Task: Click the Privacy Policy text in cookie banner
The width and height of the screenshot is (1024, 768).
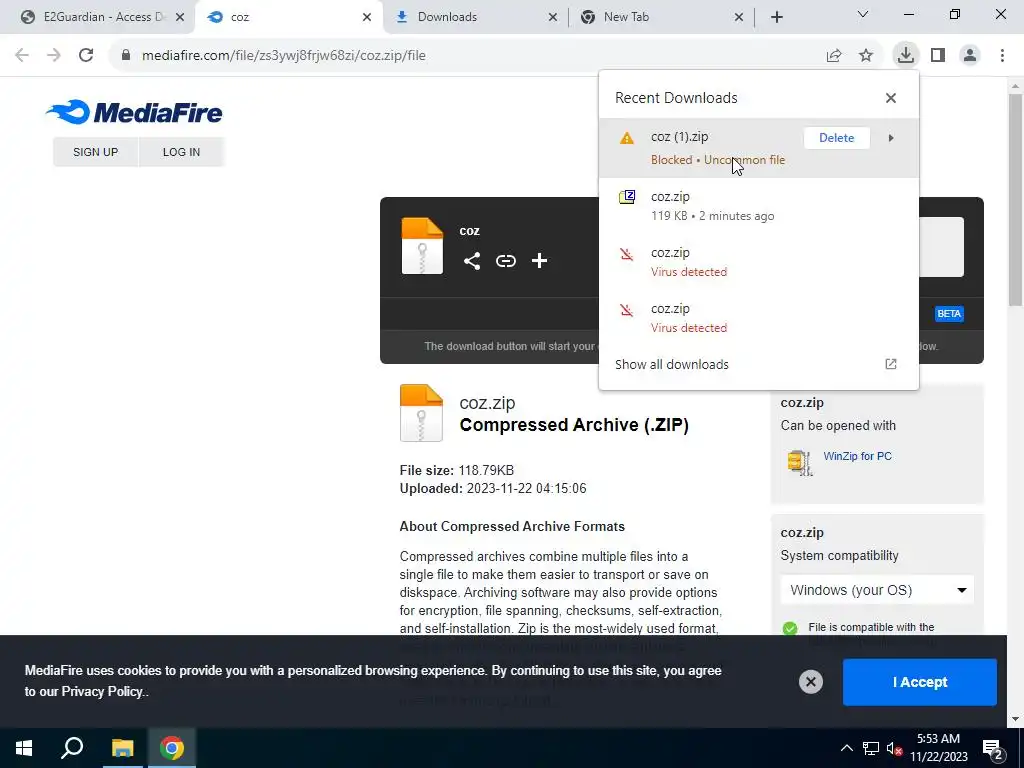Action: (x=102, y=692)
